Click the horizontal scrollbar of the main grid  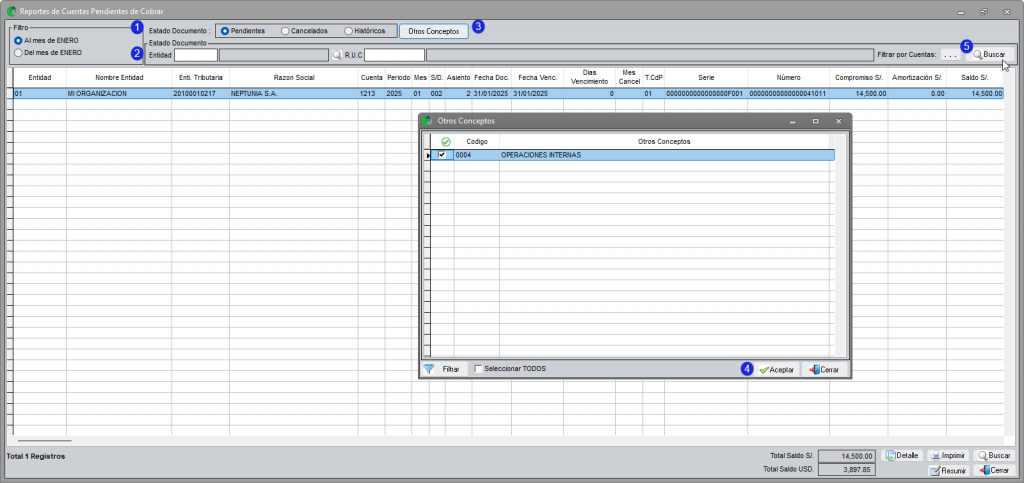pos(45,441)
